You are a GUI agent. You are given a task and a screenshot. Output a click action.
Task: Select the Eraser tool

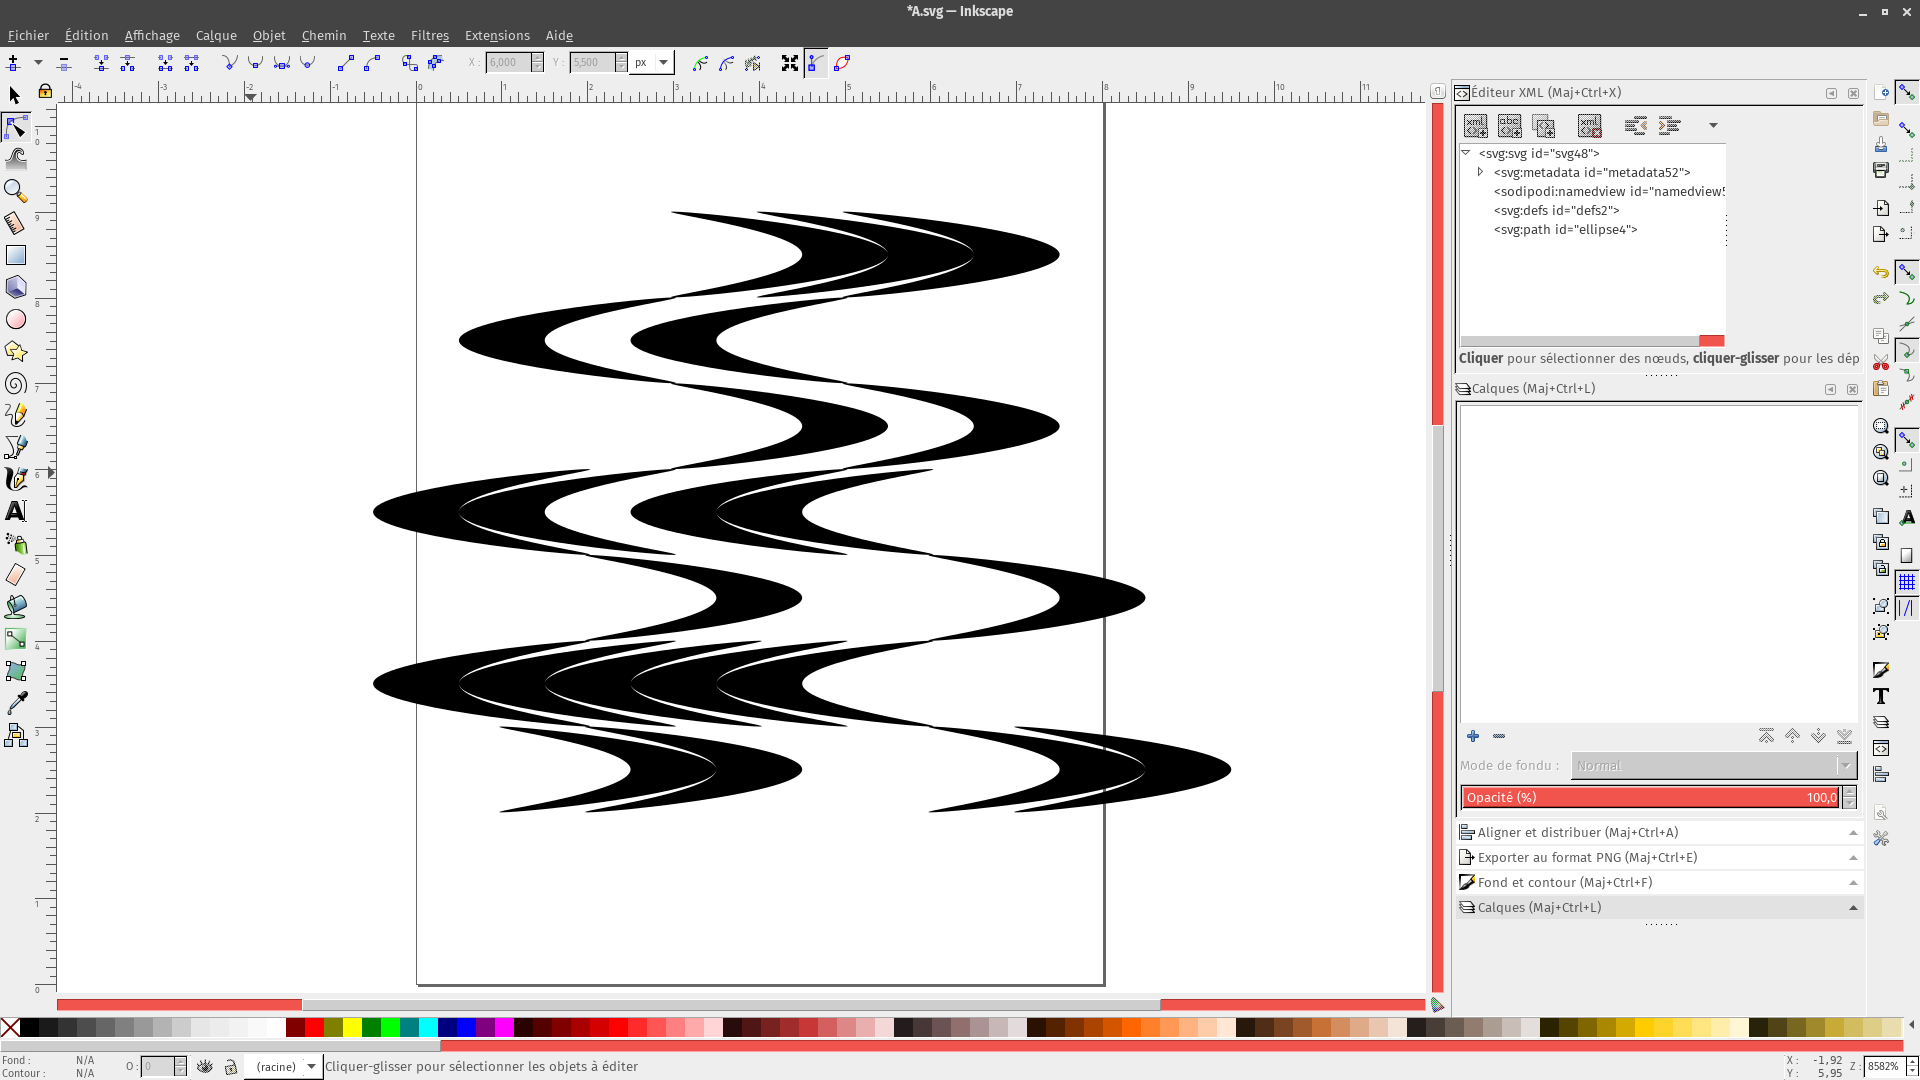tap(16, 575)
